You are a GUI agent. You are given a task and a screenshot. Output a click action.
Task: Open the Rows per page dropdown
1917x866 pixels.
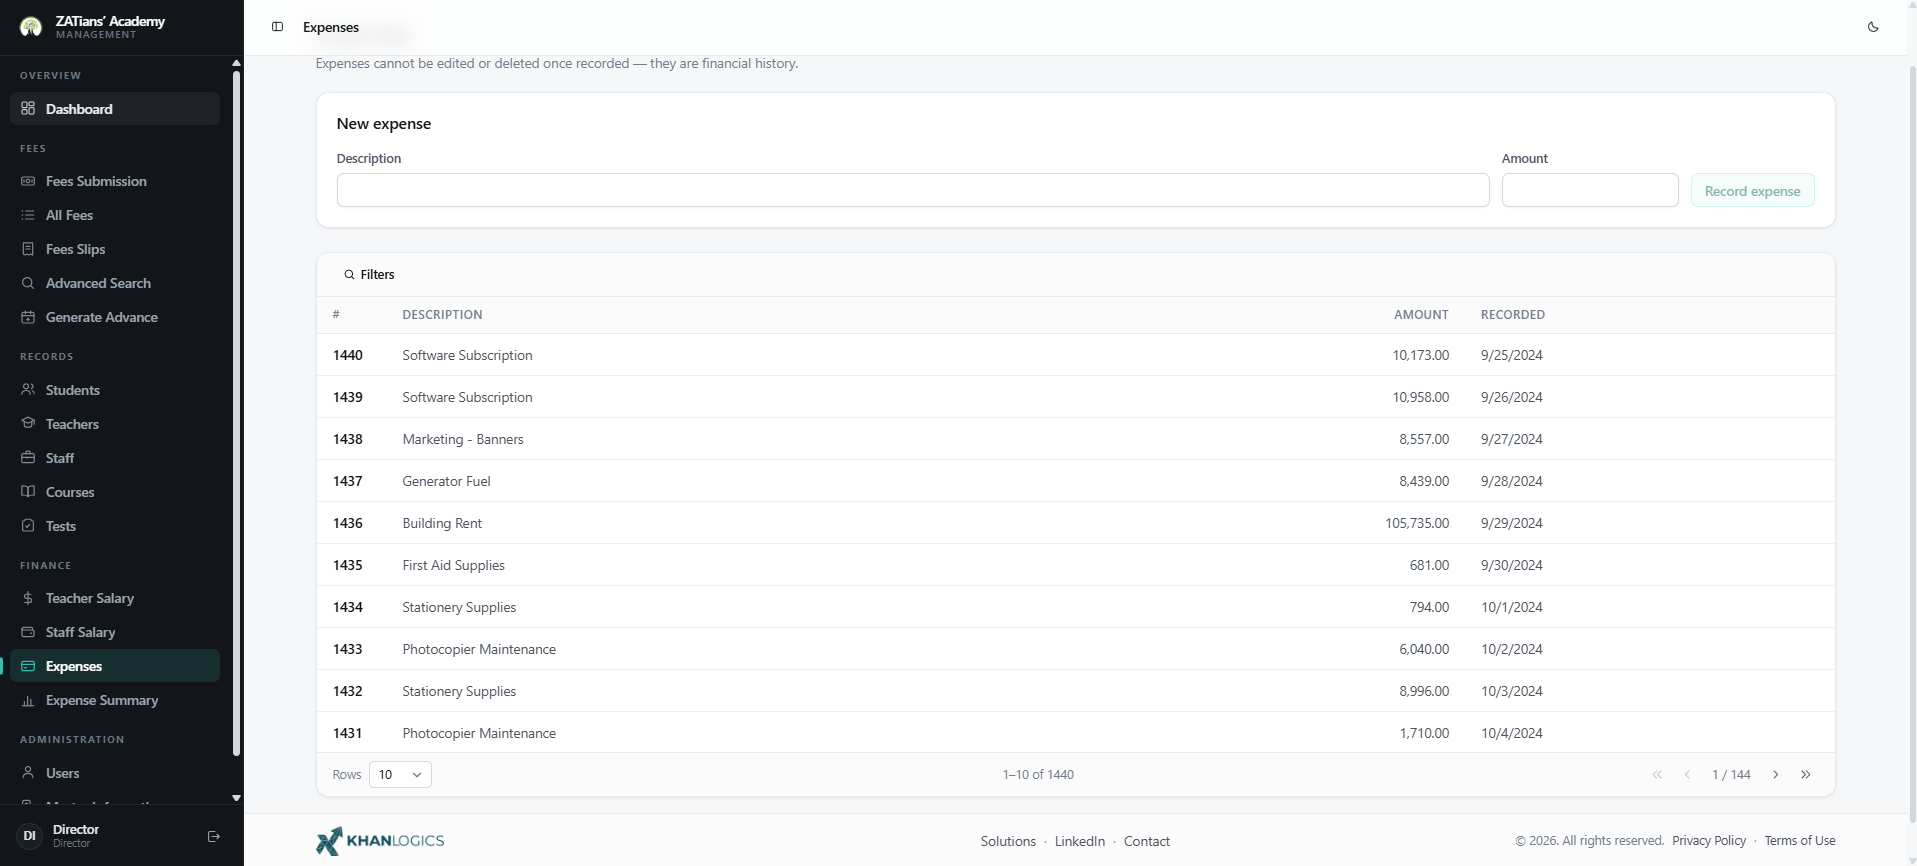pos(400,774)
